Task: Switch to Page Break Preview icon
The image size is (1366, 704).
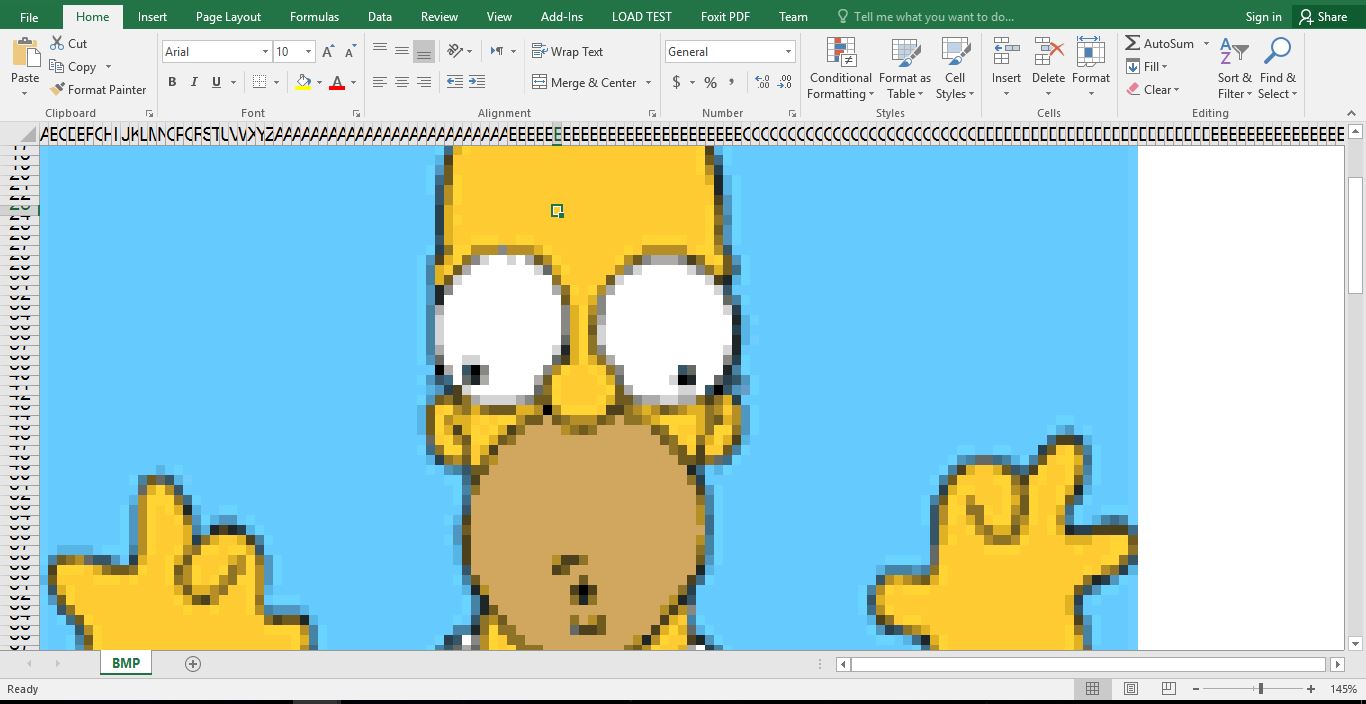Action: [1168, 689]
